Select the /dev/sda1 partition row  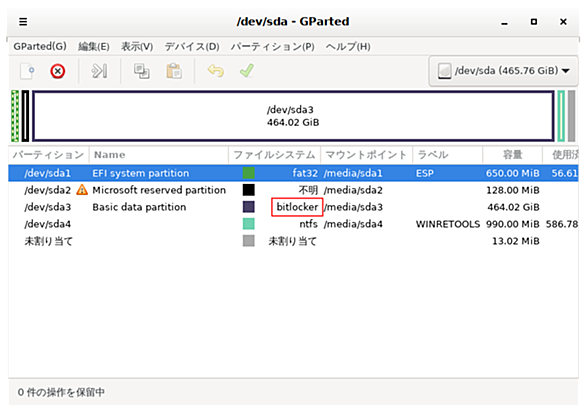293,173
